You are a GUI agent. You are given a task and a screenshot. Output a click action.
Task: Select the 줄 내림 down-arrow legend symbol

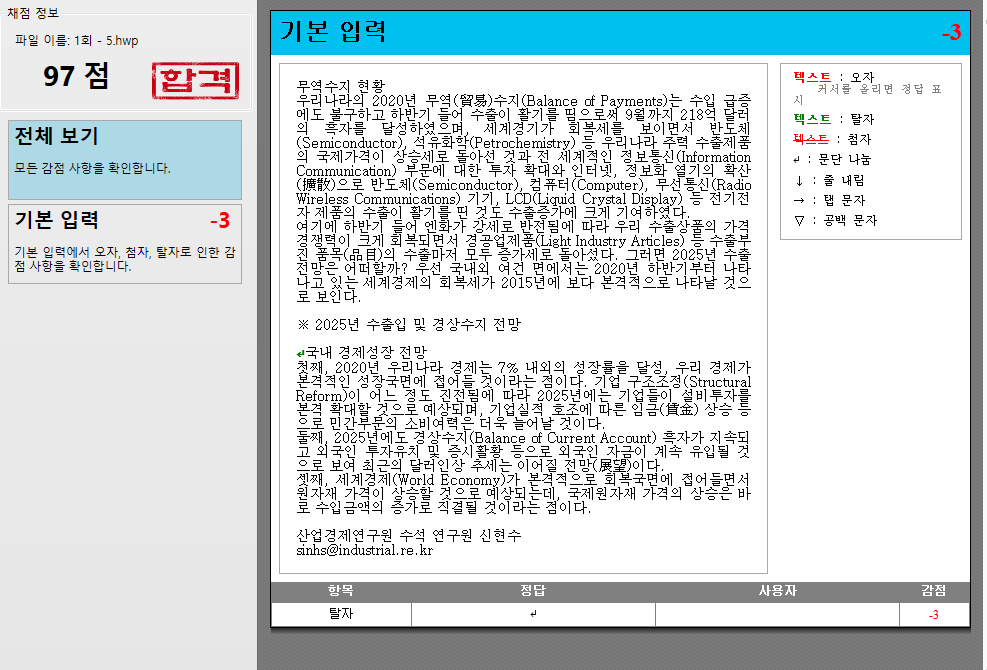pyautogui.click(x=798, y=180)
